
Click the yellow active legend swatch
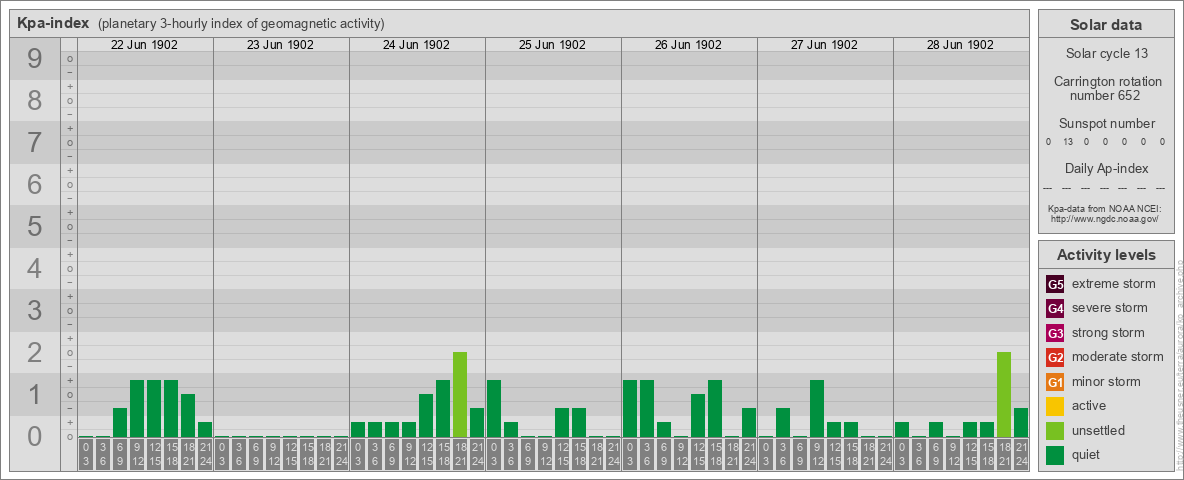[1056, 406]
